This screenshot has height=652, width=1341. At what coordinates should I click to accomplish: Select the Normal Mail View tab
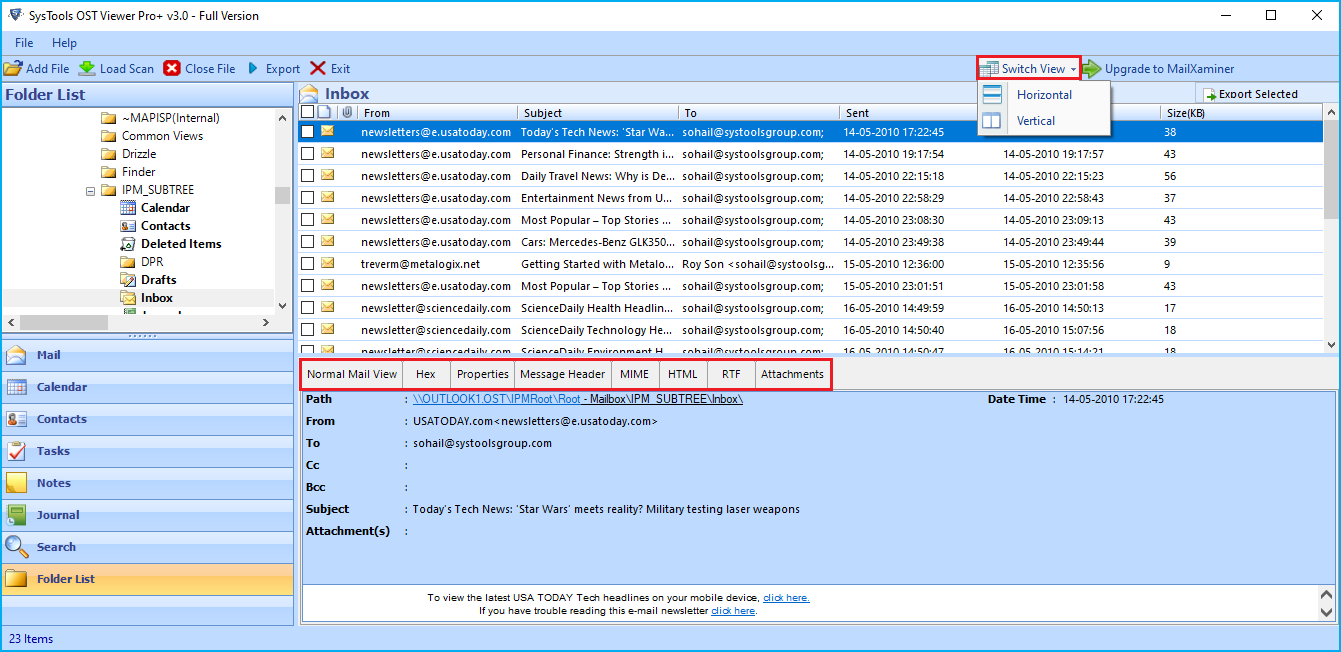click(x=352, y=374)
